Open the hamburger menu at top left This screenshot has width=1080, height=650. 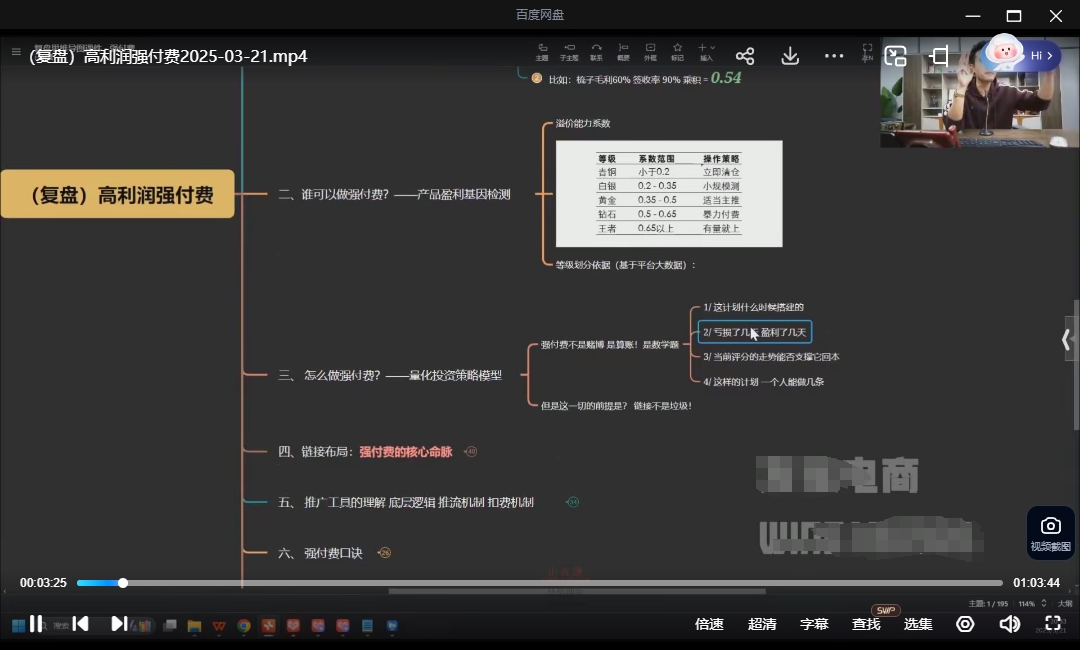pos(16,52)
